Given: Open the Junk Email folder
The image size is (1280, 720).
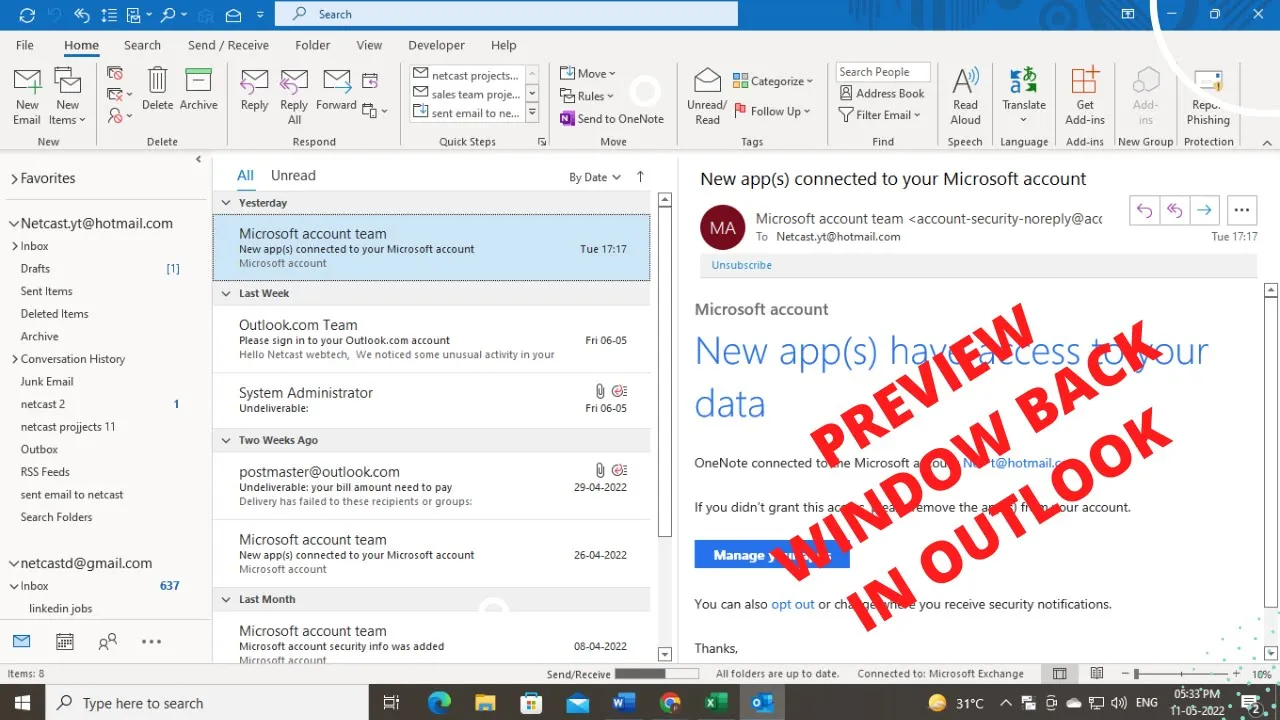Looking at the screenshot, I should [x=47, y=381].
